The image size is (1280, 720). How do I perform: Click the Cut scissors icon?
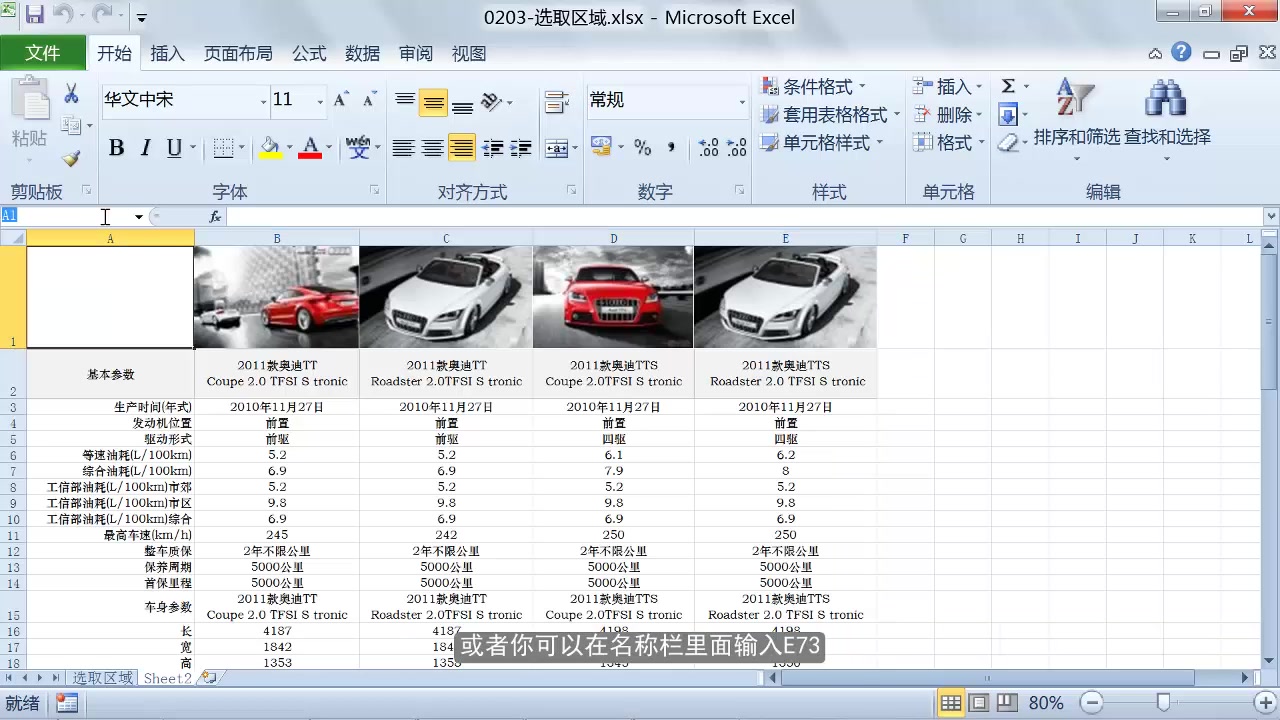tap(71, 94)
